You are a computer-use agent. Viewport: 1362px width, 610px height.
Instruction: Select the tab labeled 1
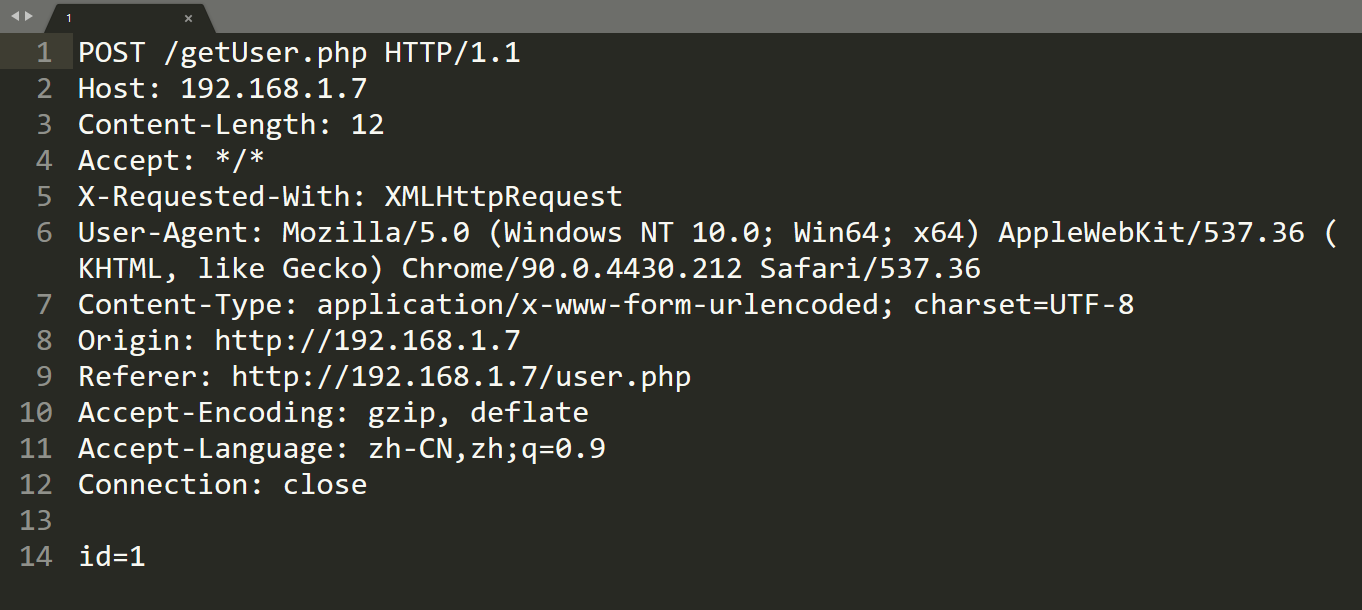tap(68, 17)
